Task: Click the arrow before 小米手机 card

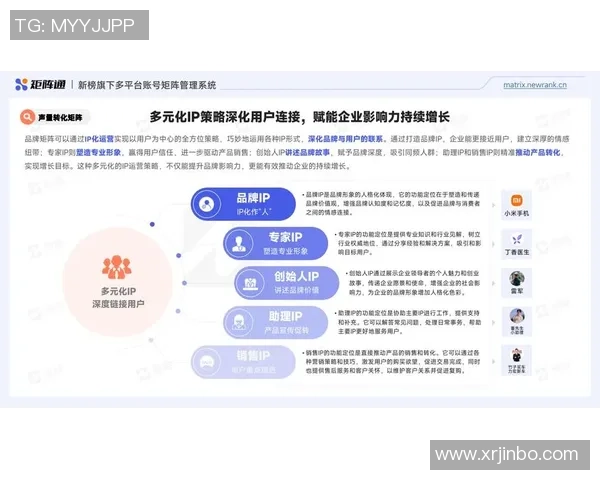Action: tap(493, 205)
